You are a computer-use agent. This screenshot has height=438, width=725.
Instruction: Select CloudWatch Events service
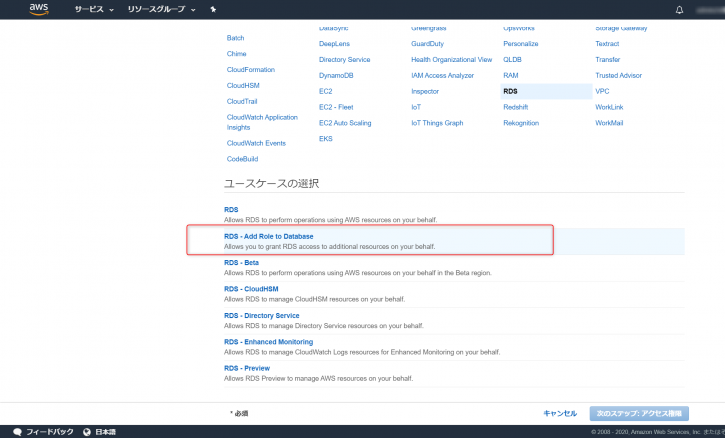pyautogui.click(x=256, y=143)
